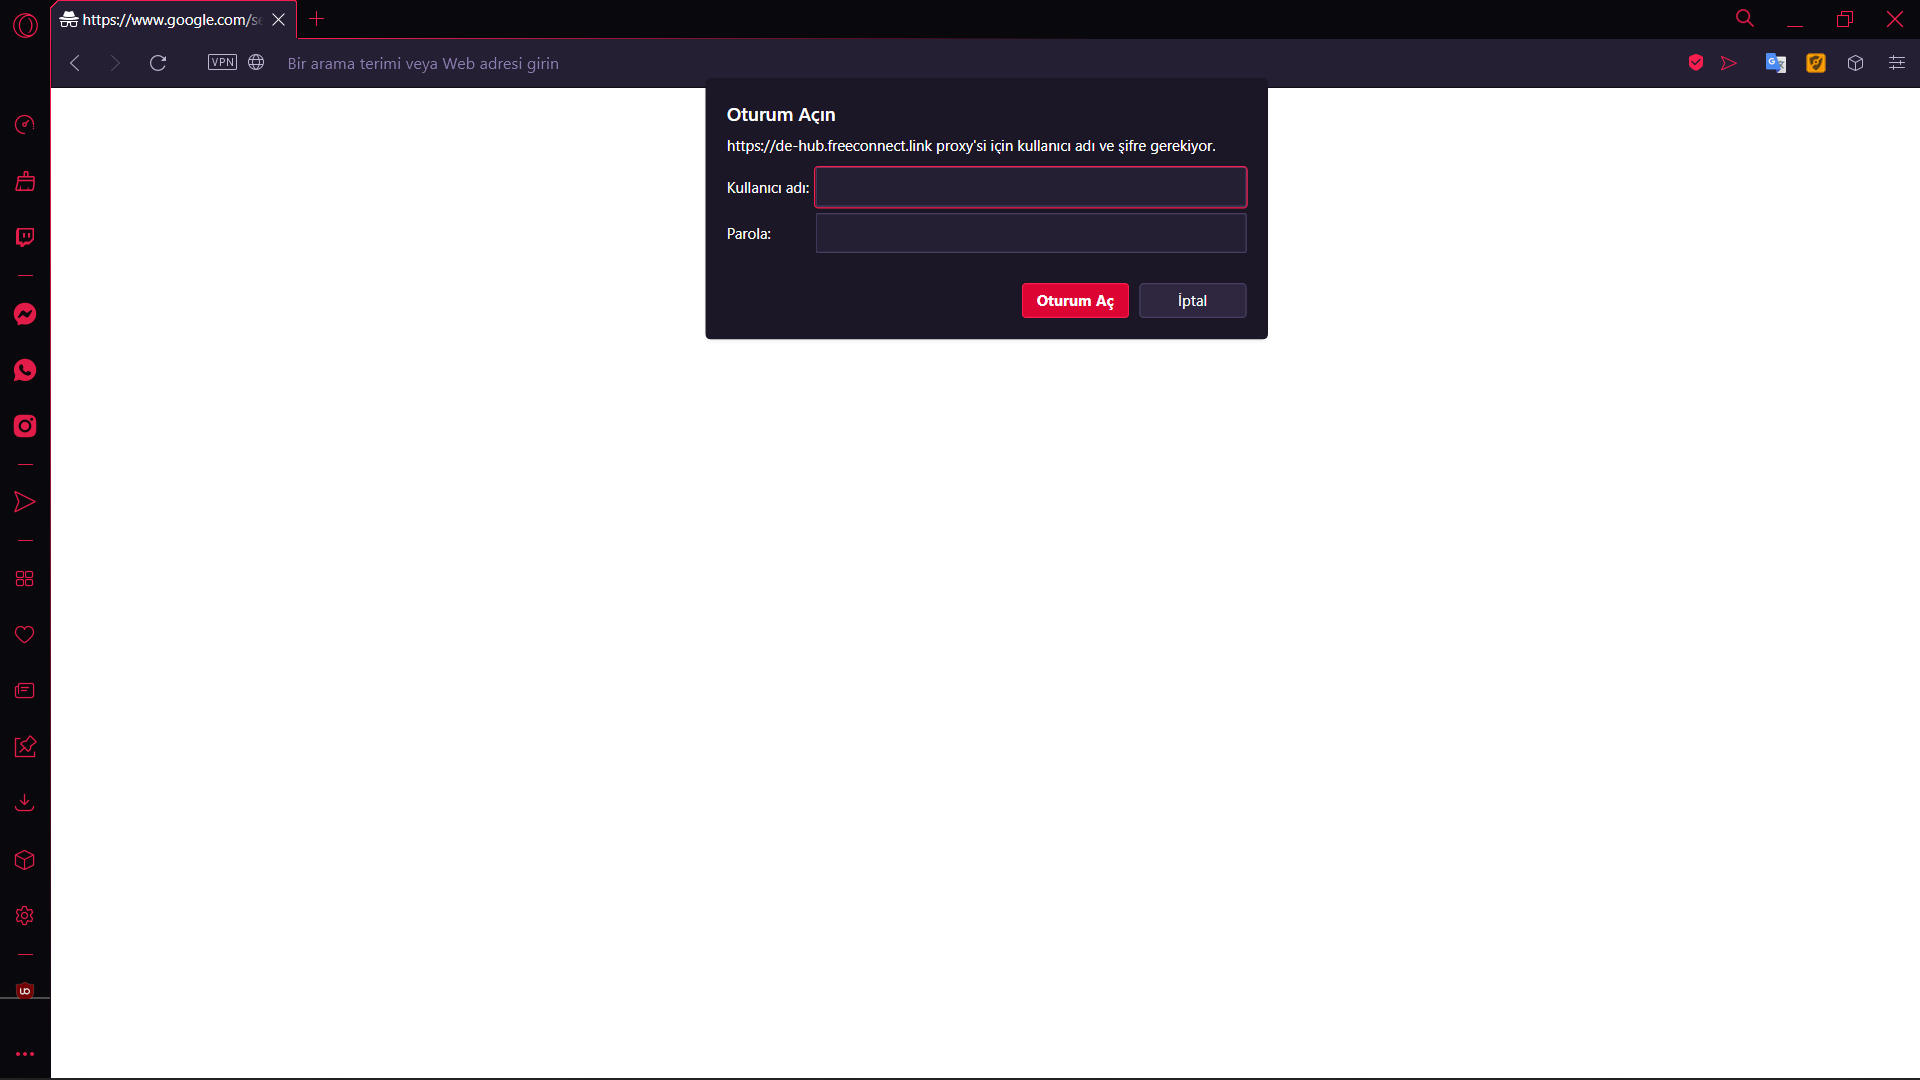Screen dimensions: 1920x1080
Task: Open the extensions cube in toolbar
Action: point(1856,63)
